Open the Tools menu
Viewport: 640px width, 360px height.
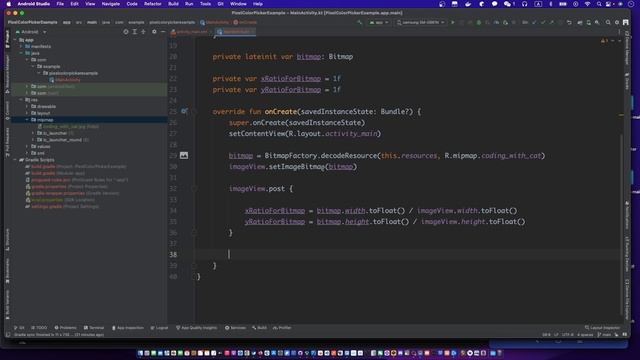(205, 4)
